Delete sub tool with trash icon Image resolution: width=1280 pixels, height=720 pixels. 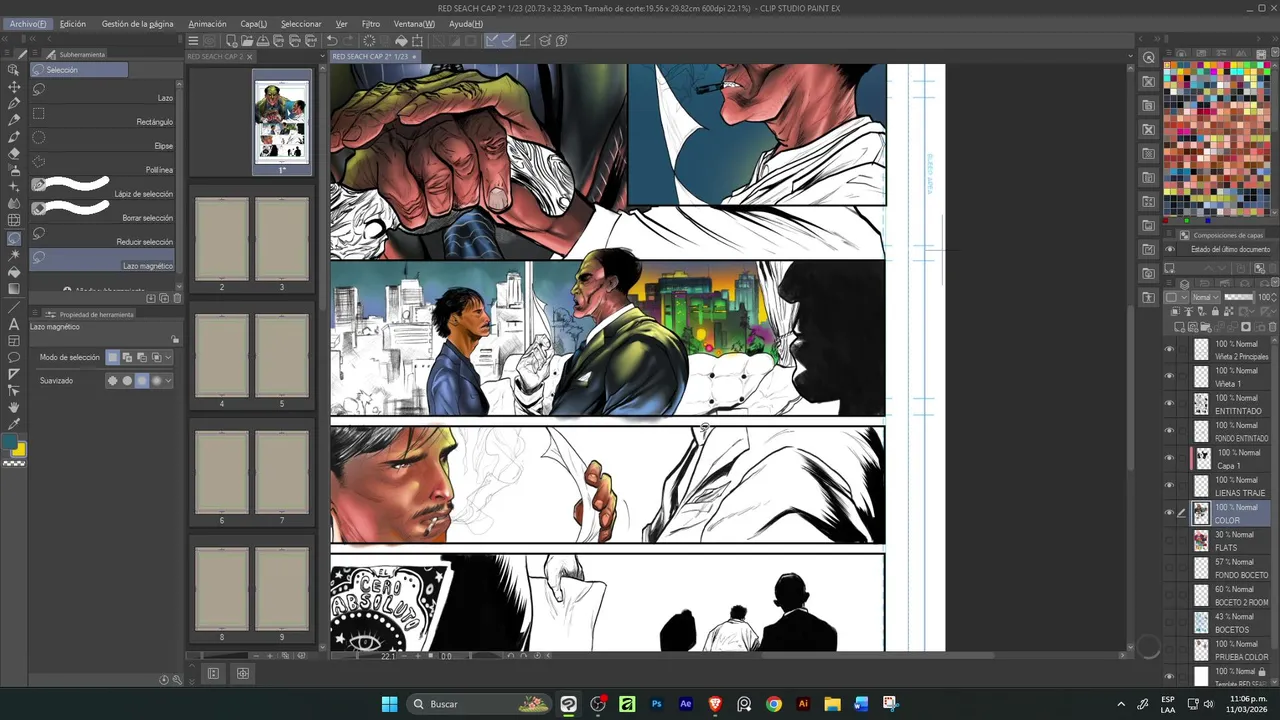[x=178, y=298]
